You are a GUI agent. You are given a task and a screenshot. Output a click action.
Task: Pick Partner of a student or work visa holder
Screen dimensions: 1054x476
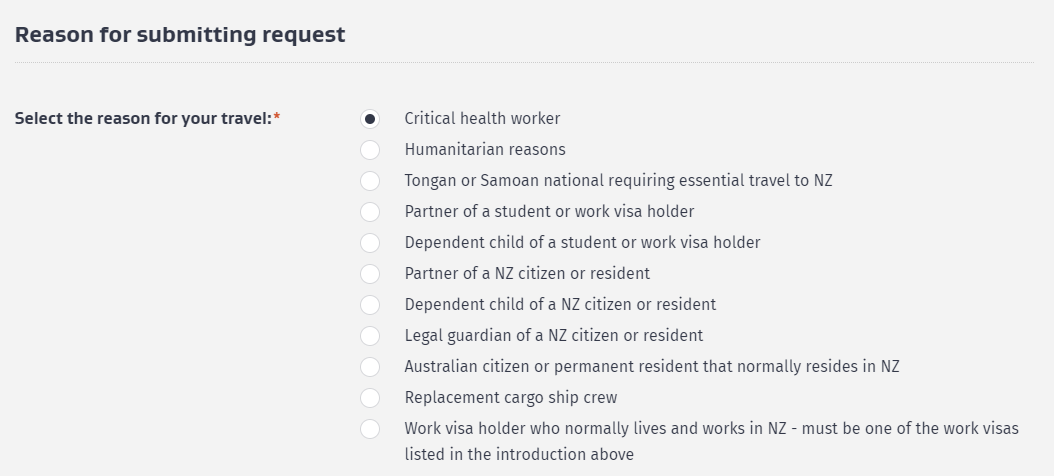click(x=370, y=212)
